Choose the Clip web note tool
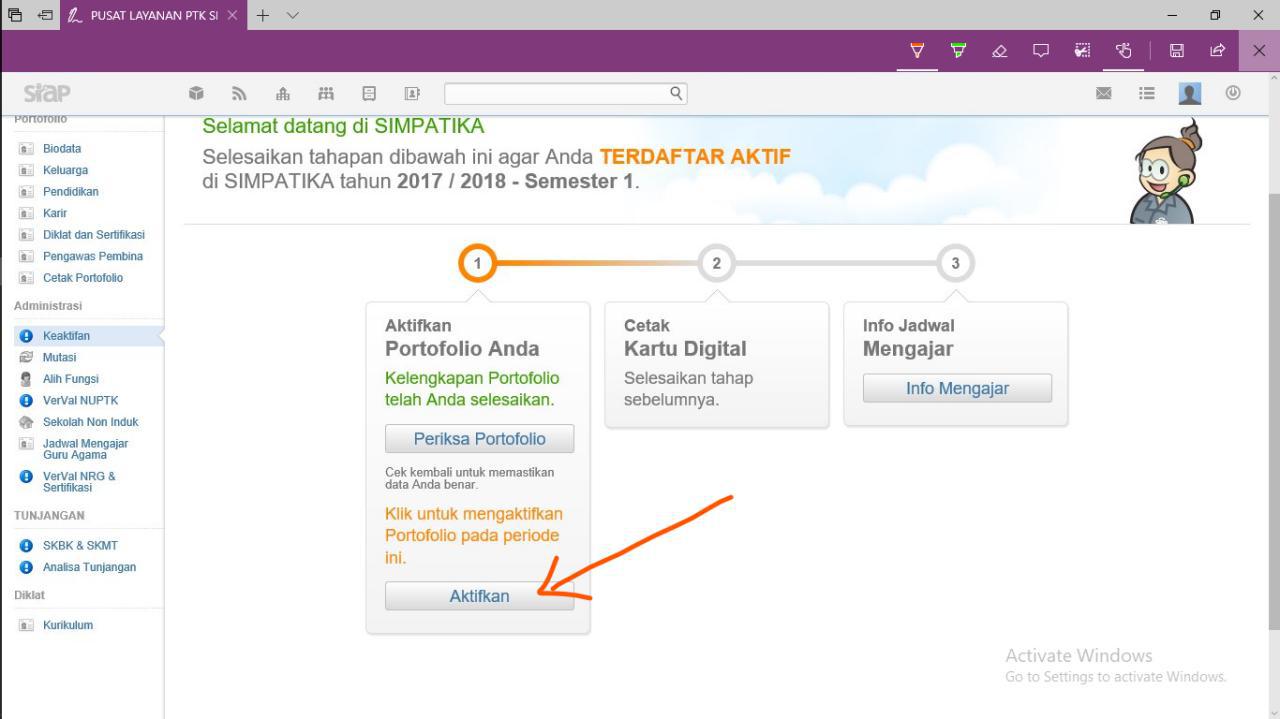Viewport: 1280px width, 719px height. [1082, 51]
